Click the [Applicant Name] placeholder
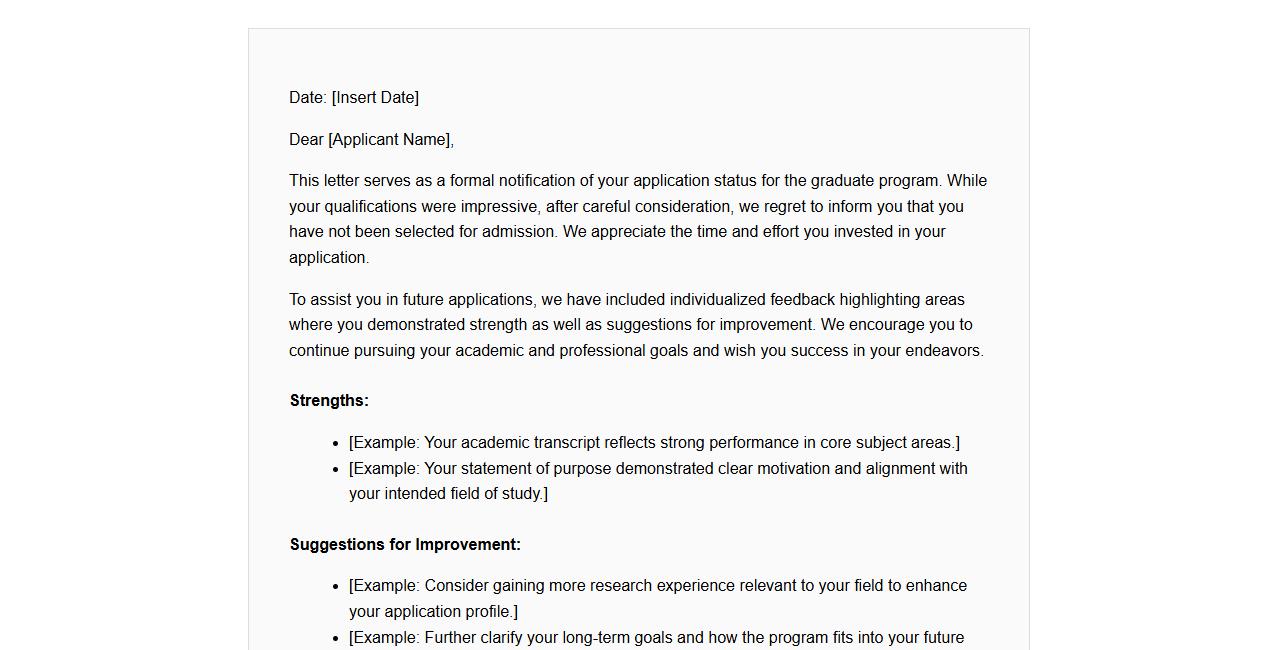 coord(390,140)
